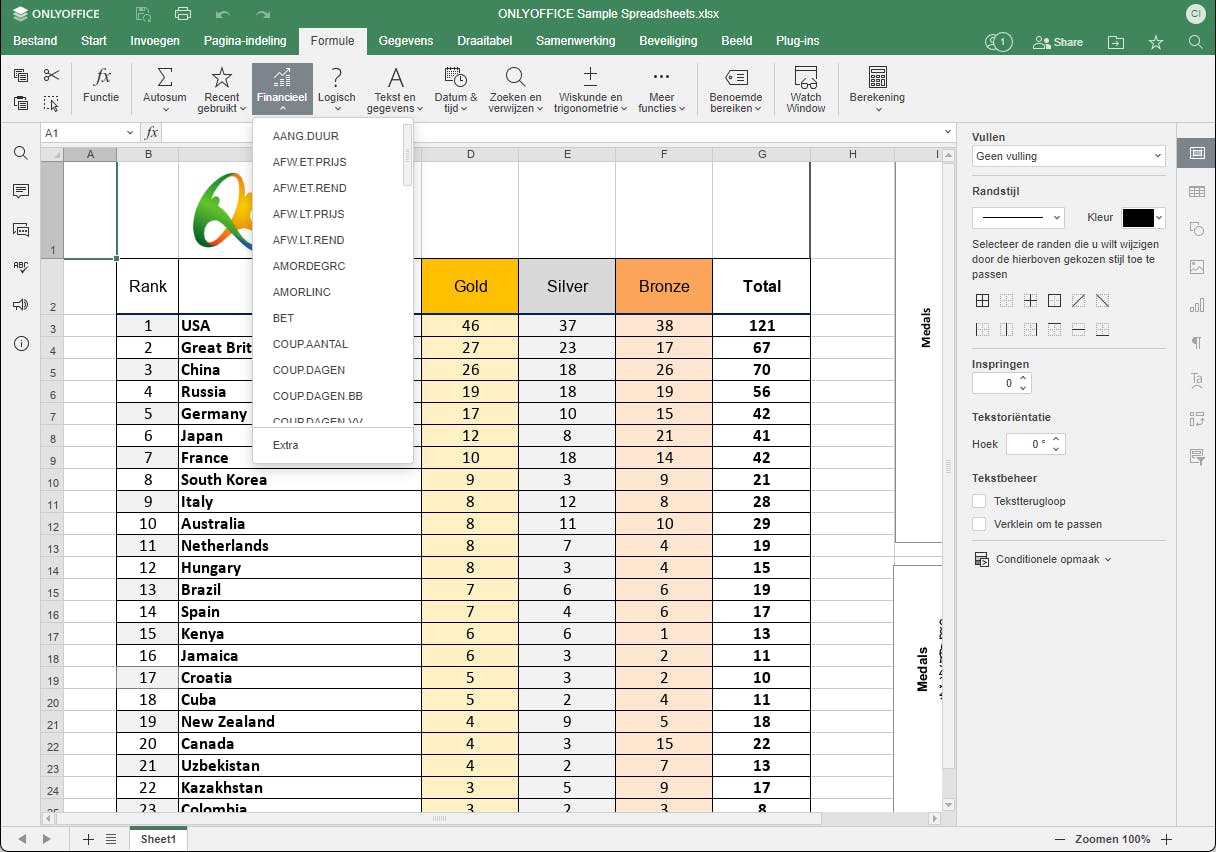Switch to the Gegevens tab

[x=406, y=41]
